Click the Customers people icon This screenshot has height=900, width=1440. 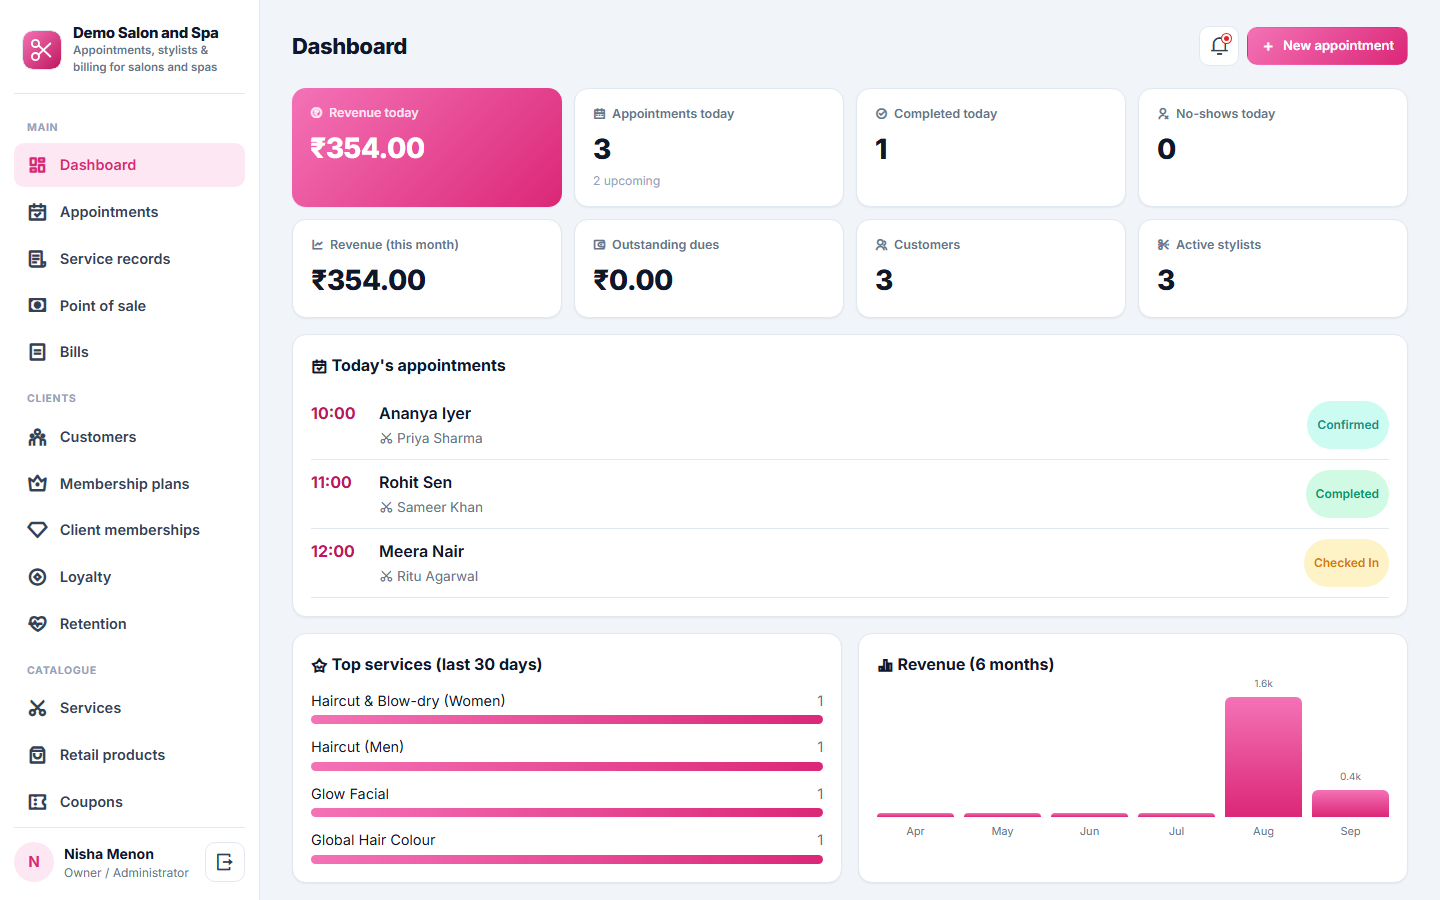pyautogui.click(x=38, y=437)
